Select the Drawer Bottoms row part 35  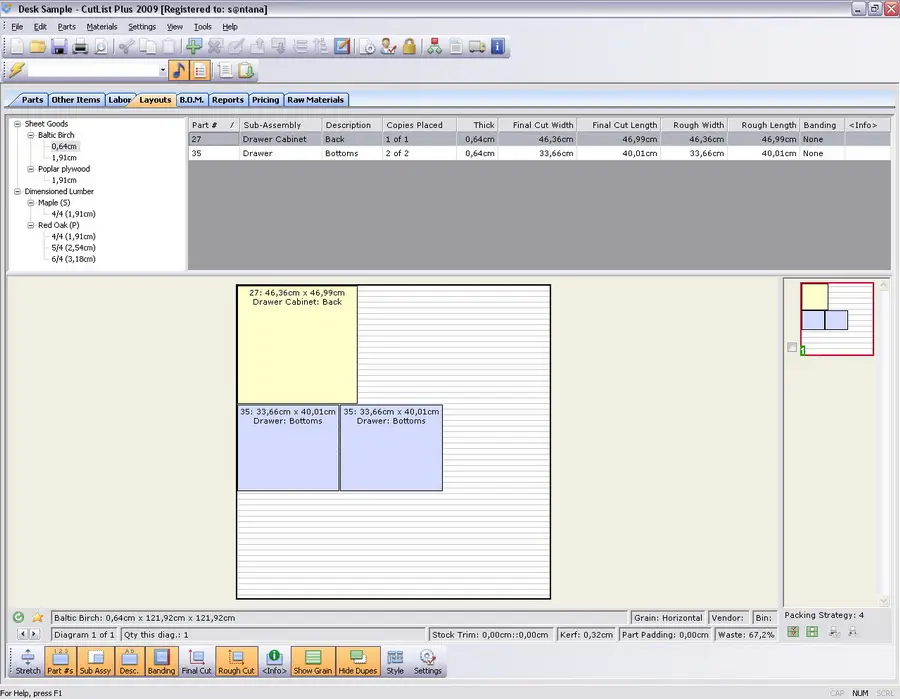[x=539, y=153]
